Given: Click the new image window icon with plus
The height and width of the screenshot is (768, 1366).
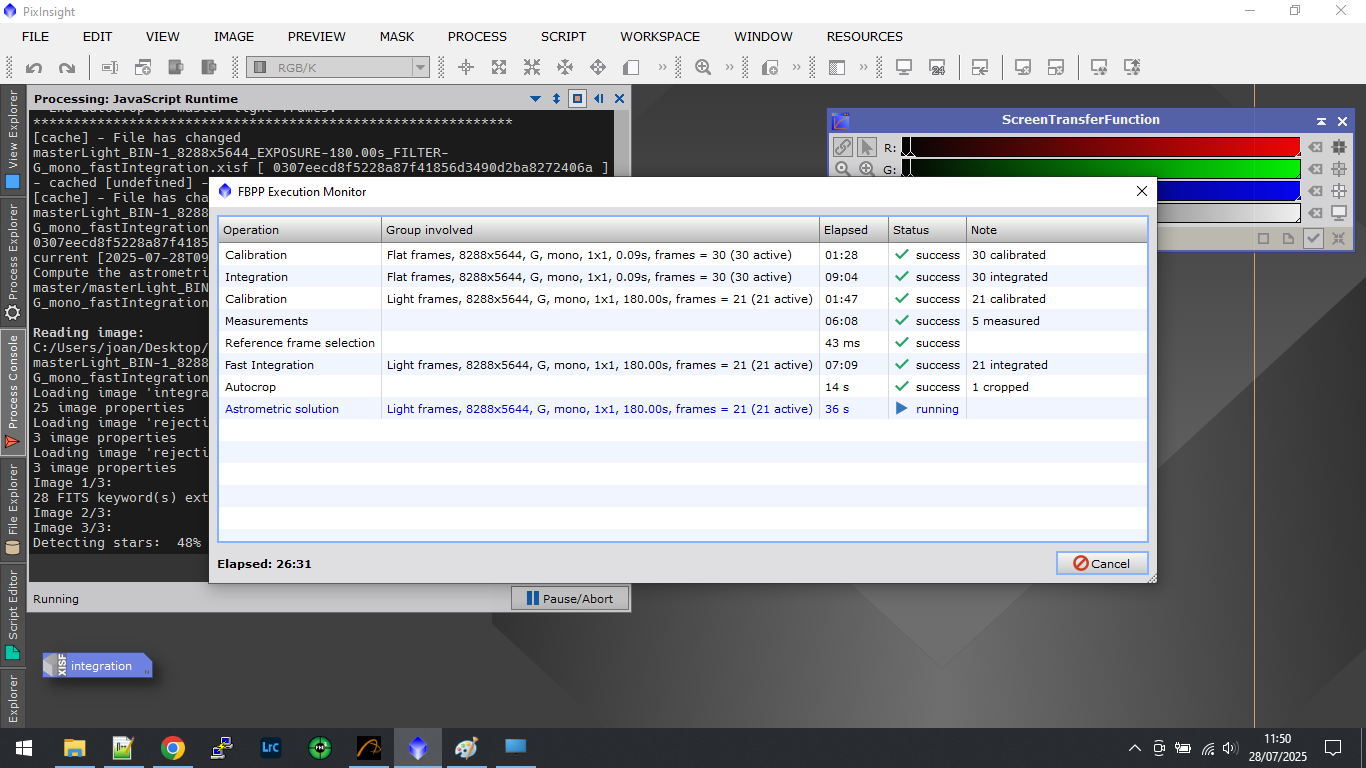Looking at the screenshot, I should point(143,68).
